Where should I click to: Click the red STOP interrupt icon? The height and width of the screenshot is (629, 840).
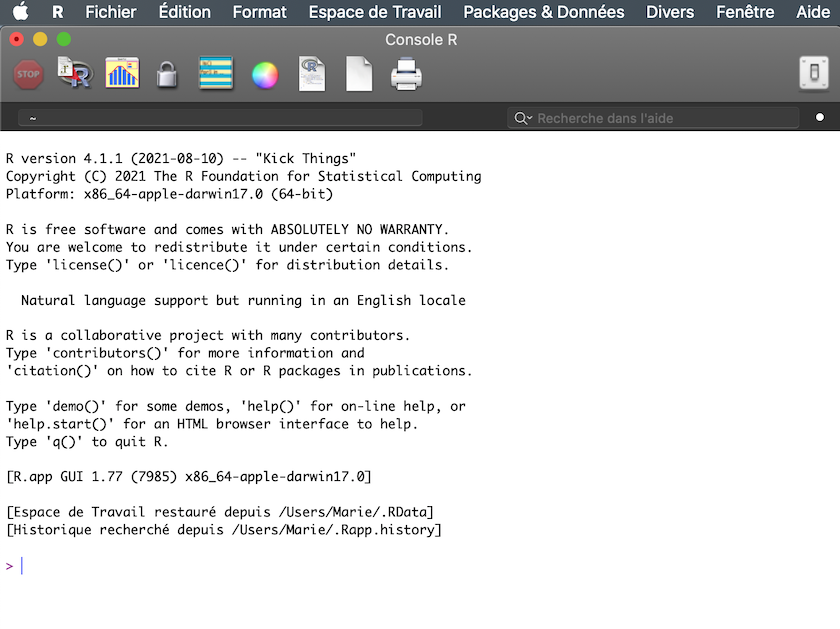[x=28, y=74]
